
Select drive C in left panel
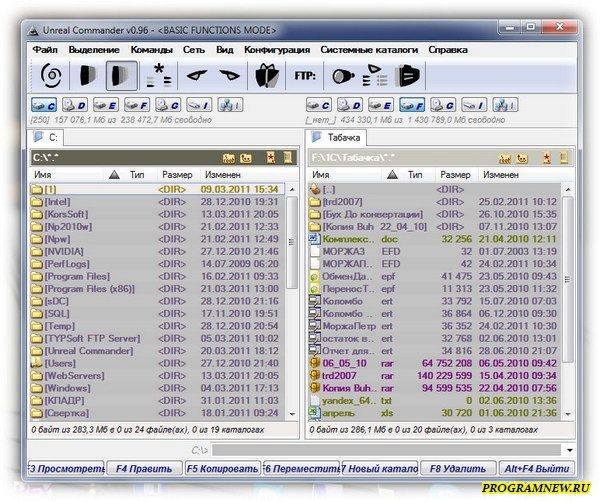coord(44,105)
